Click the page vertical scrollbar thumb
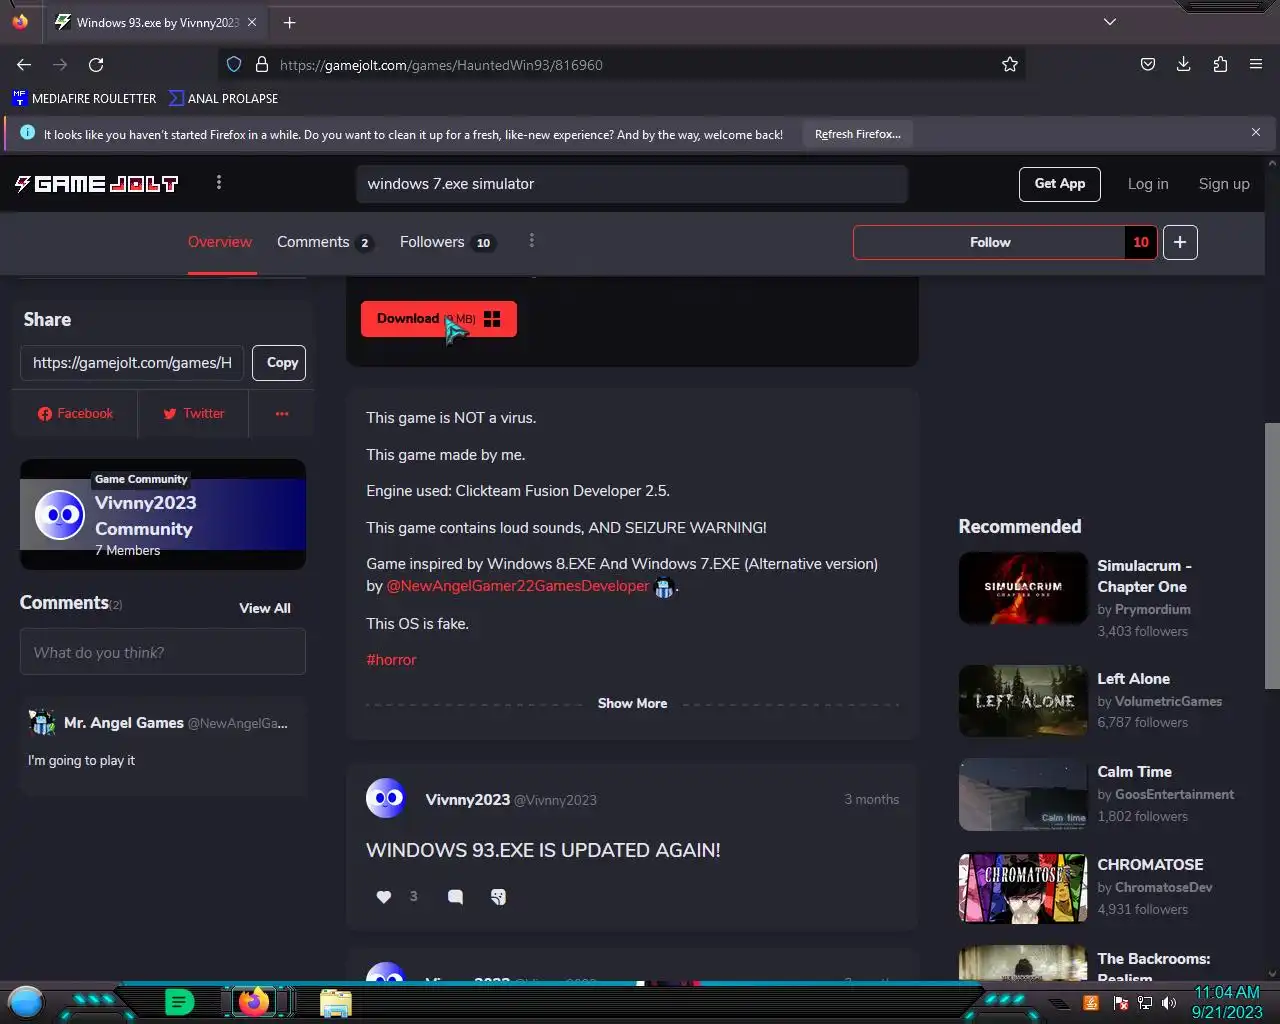Image resolution: width=1280 pixels, height=1024 pixels. click(1272, 555)
